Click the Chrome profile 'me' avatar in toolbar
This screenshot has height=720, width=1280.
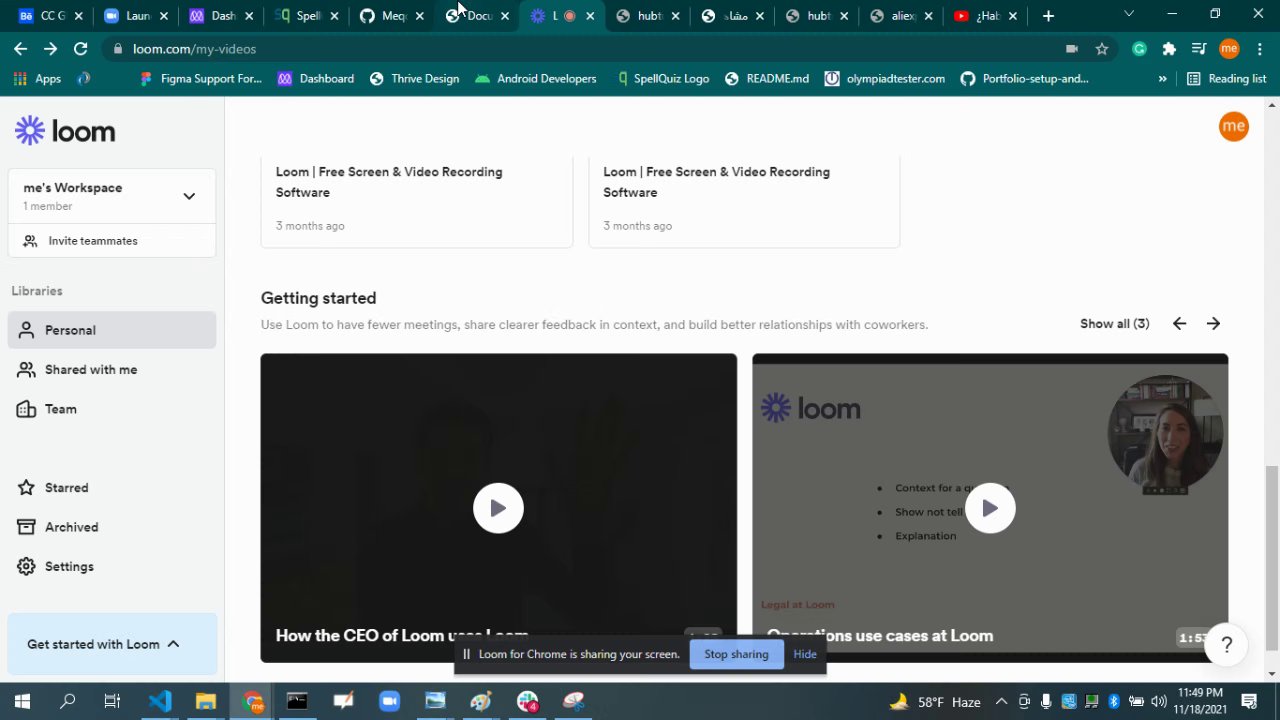pos(1229,48)
